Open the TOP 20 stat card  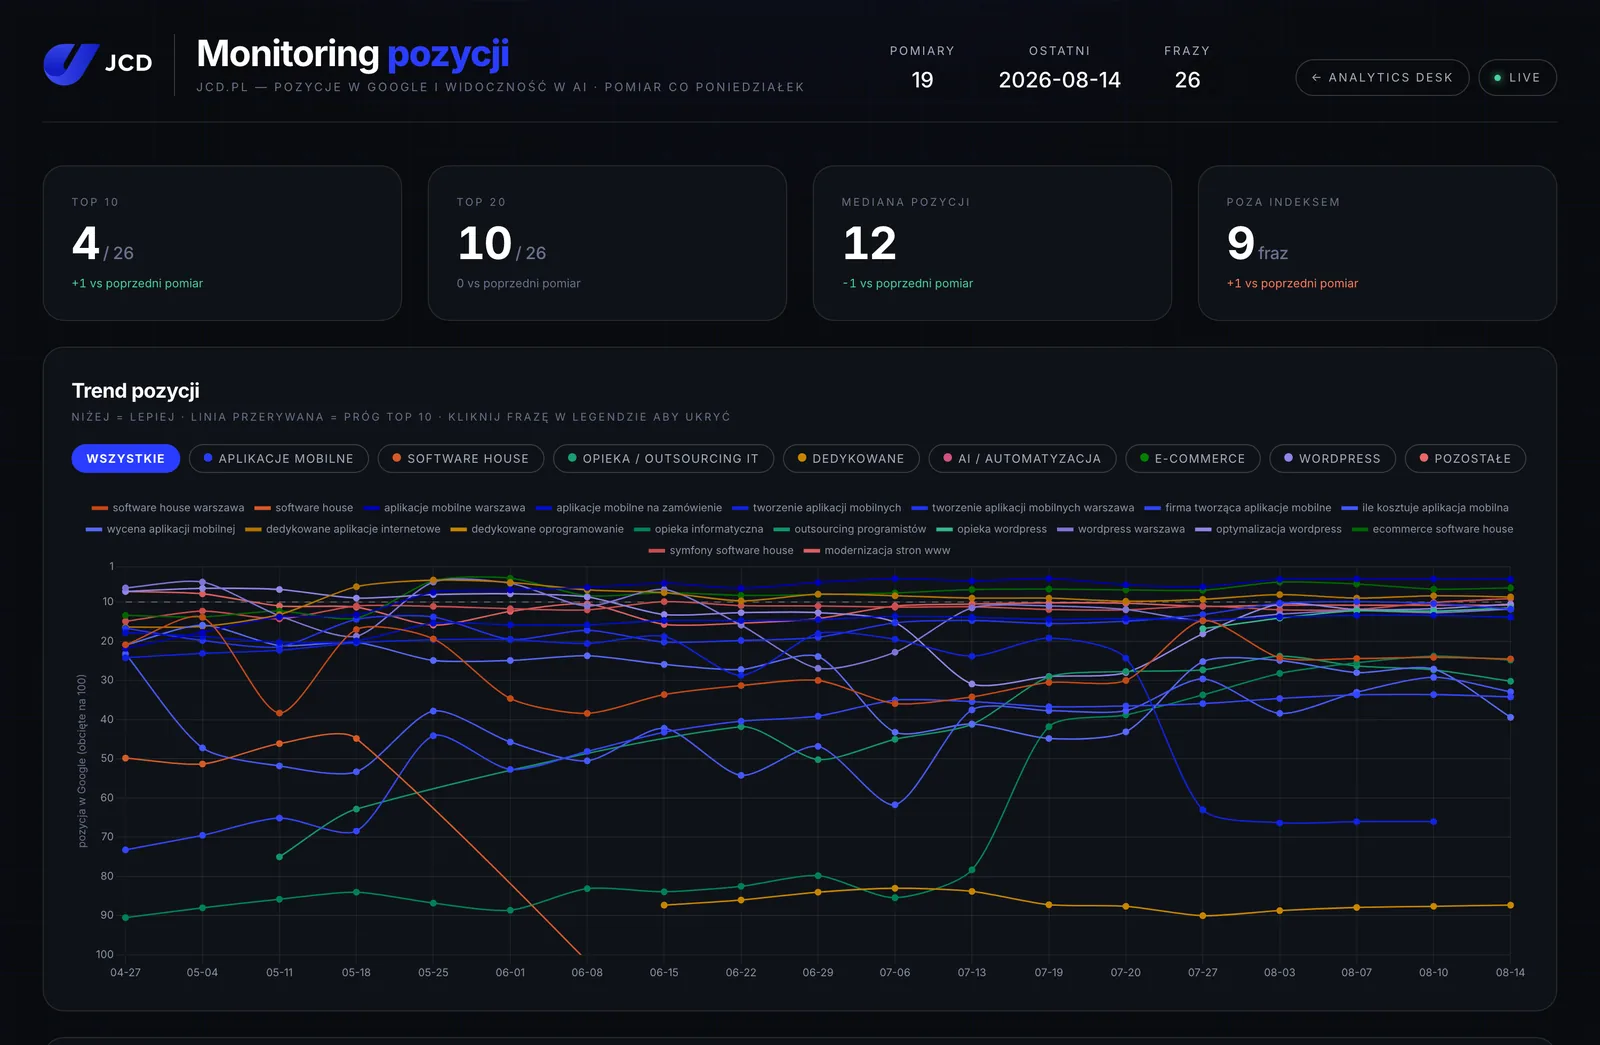607,243
